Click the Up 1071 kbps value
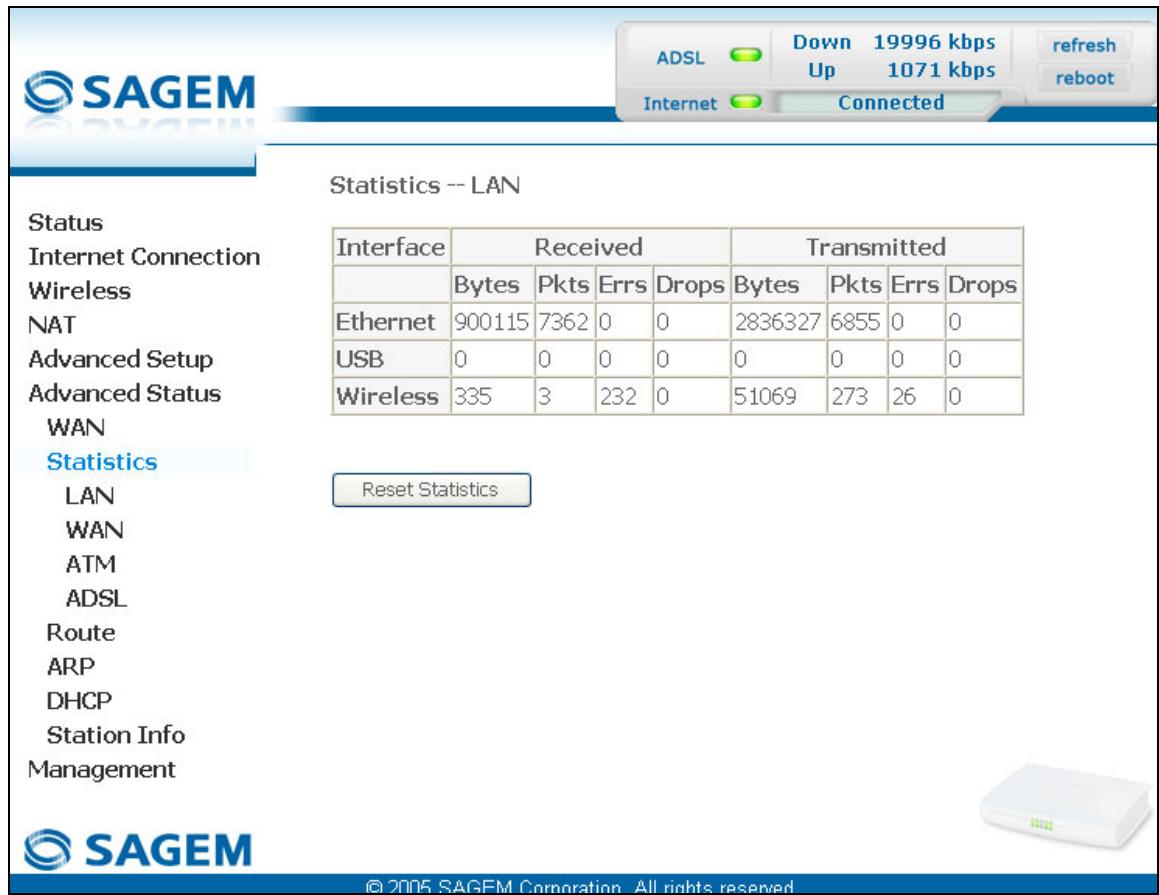Viewport: 1159px width, 895px height. [941, 70]
